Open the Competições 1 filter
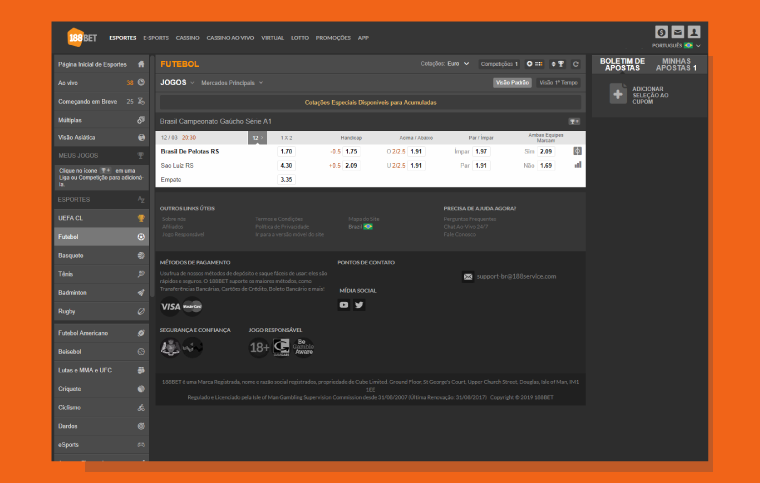760x483 pixels. pos(499,64)
